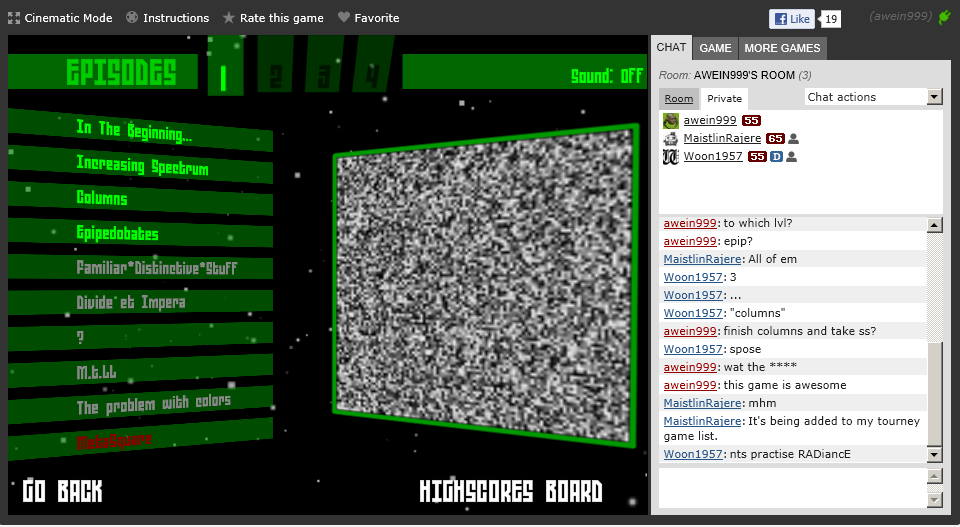This screenshot has width=960, height=527.
Task: Click the green plug connection icon
Action: (x=944, y=17)
